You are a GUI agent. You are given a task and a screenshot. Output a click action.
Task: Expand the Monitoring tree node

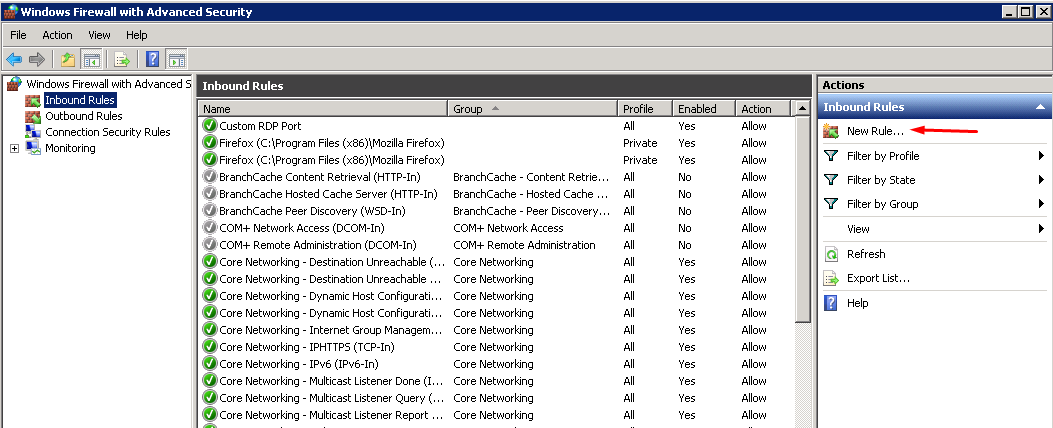(x=14, y=148)
